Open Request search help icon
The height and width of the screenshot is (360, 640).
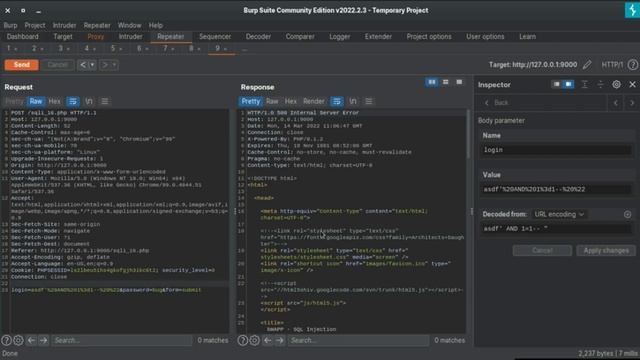click(7, 340)
